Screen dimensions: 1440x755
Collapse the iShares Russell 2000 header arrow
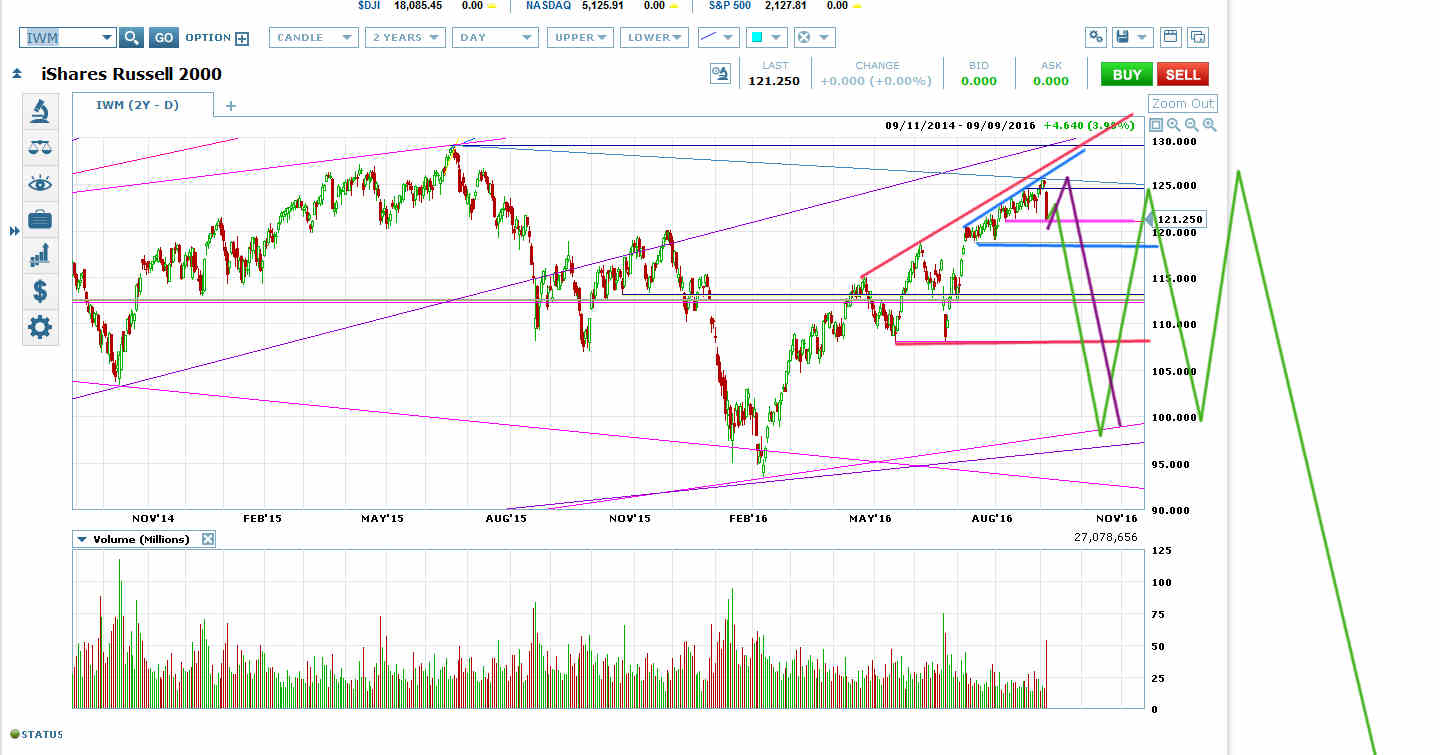click(17, 74)
